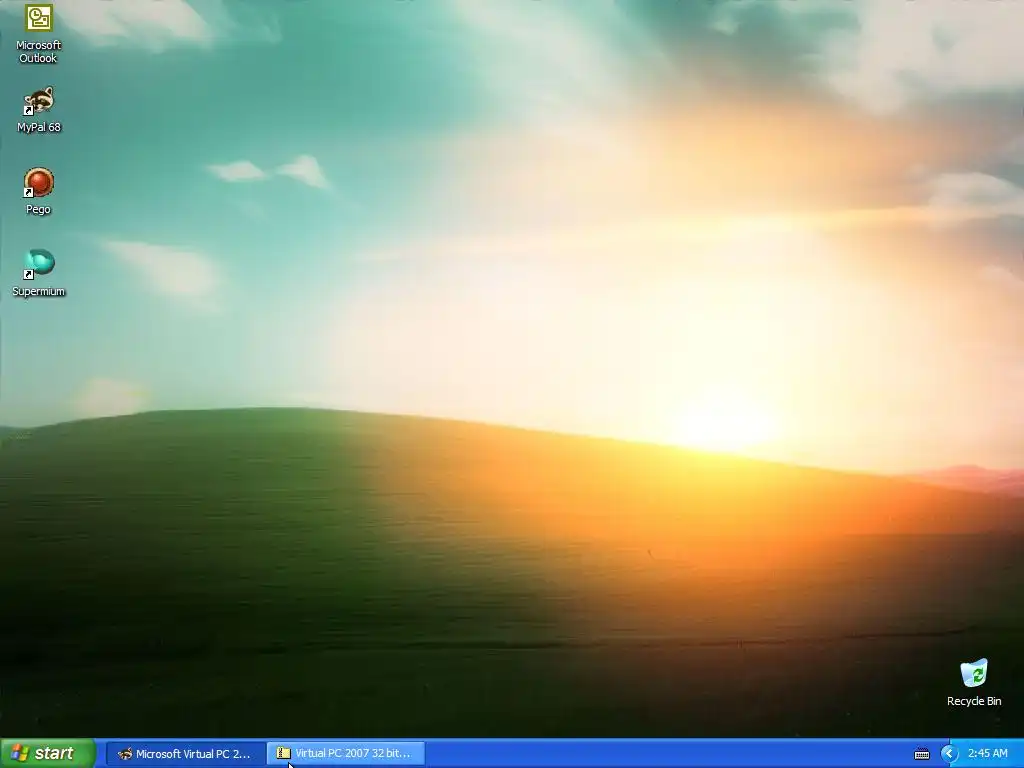Screen dimensions: 1024x768
Task: Switch to Virtual PC 2007 32 bit... taskbar window
Action: click(346, 754)
